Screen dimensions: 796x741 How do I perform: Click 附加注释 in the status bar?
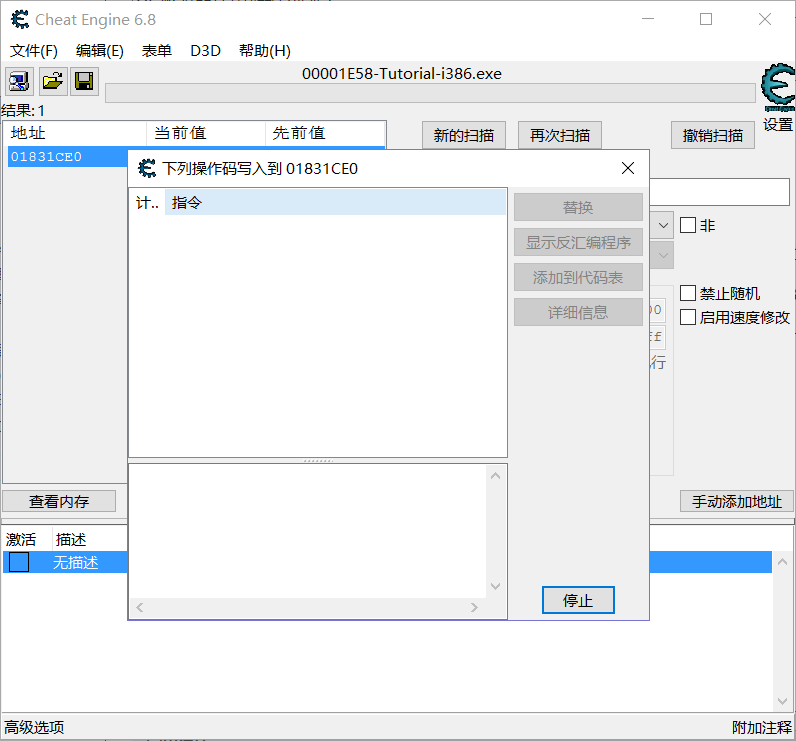click(x=762, y=727)
